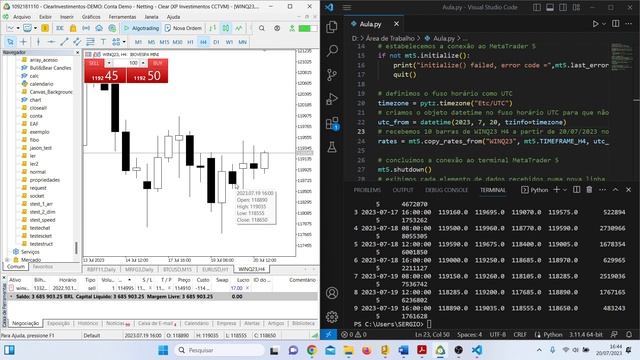Switch chart to M15 timeframe

[164, 42]
